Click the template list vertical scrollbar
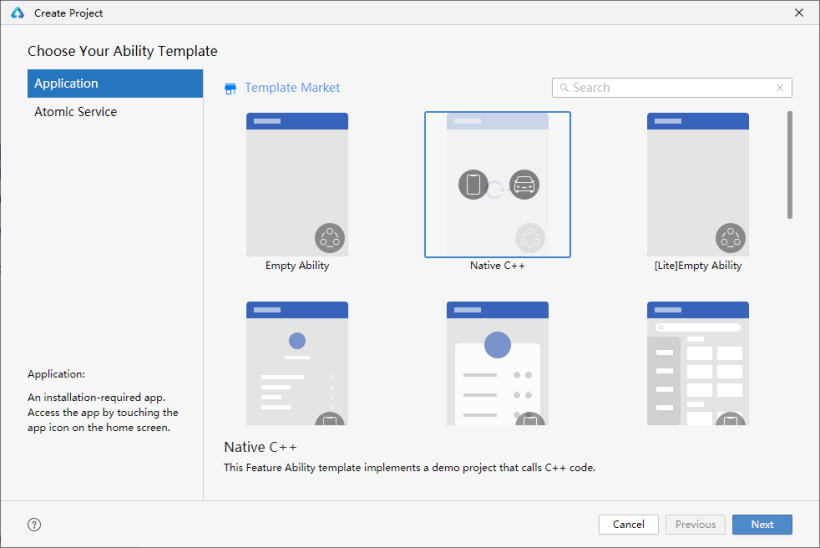 [x=790, y=165]
